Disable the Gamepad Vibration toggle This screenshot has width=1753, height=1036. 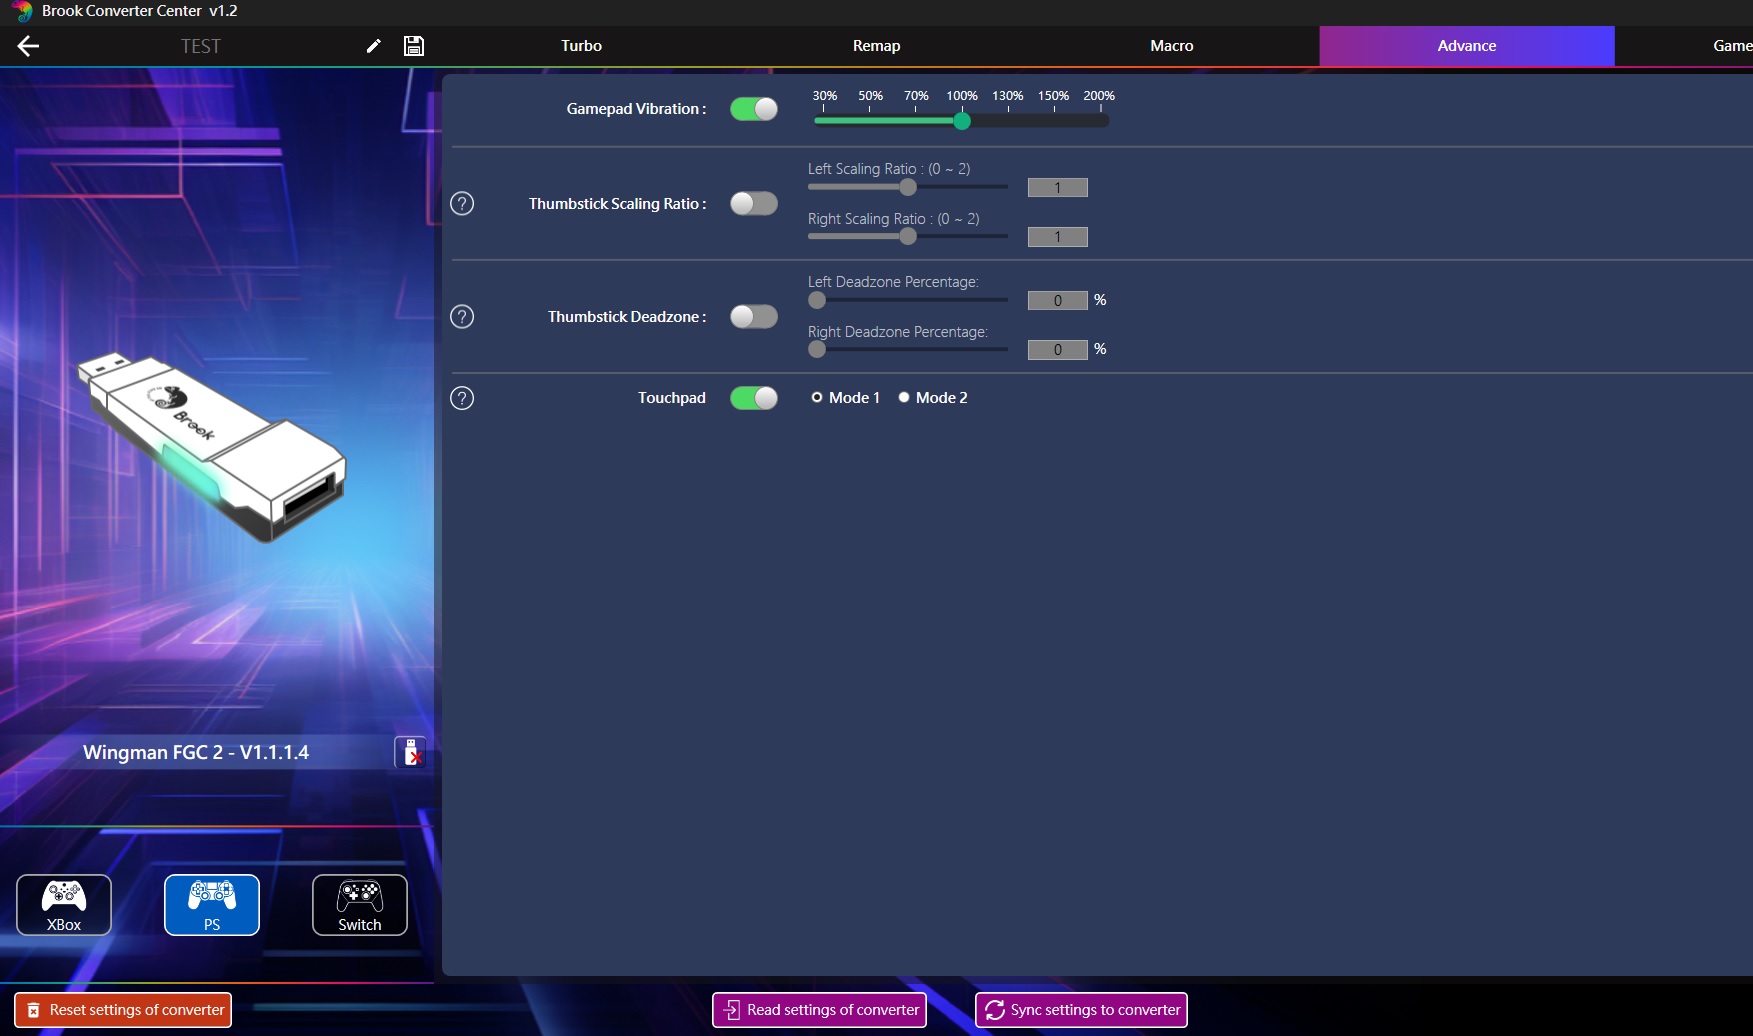(754, 109)
